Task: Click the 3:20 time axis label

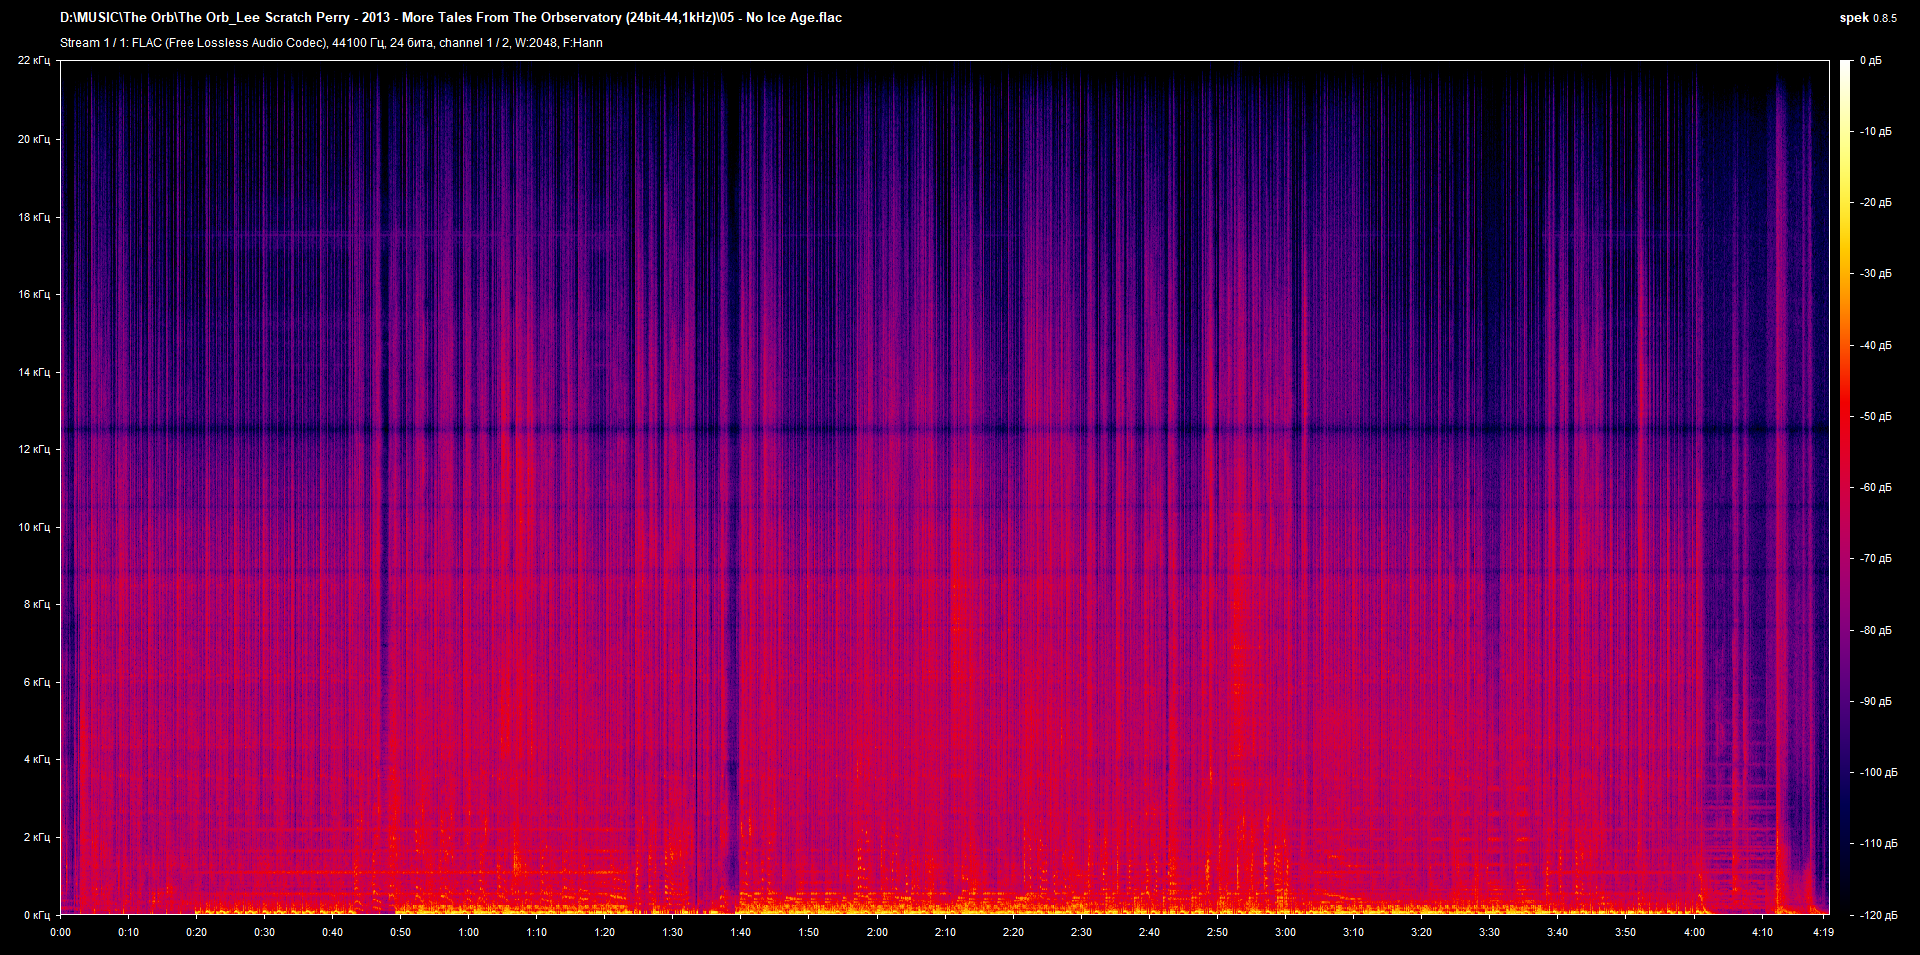Action: [1421, 932]
